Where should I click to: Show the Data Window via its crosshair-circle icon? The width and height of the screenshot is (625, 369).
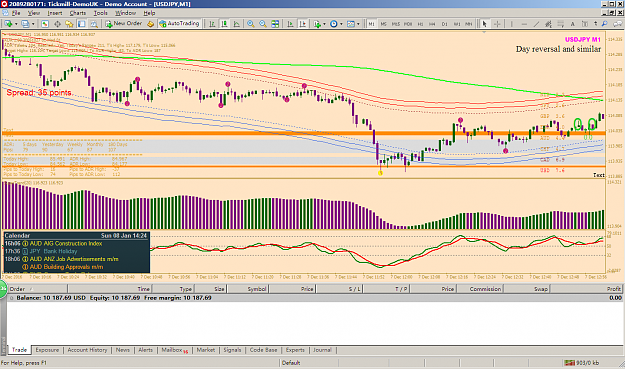tap(57, 24)
